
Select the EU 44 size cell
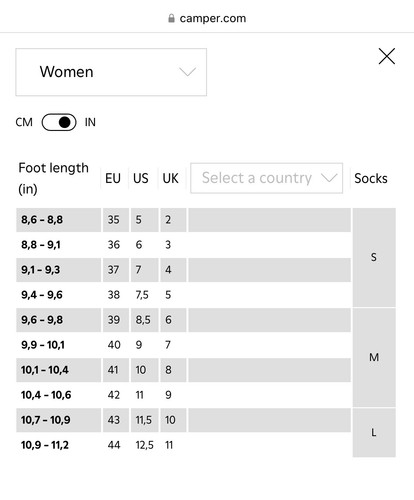point(114,445)
